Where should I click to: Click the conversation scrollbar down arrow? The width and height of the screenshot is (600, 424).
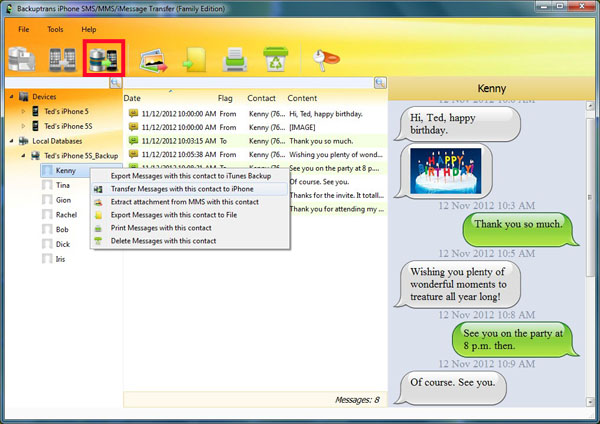click(x=590, y=402)
